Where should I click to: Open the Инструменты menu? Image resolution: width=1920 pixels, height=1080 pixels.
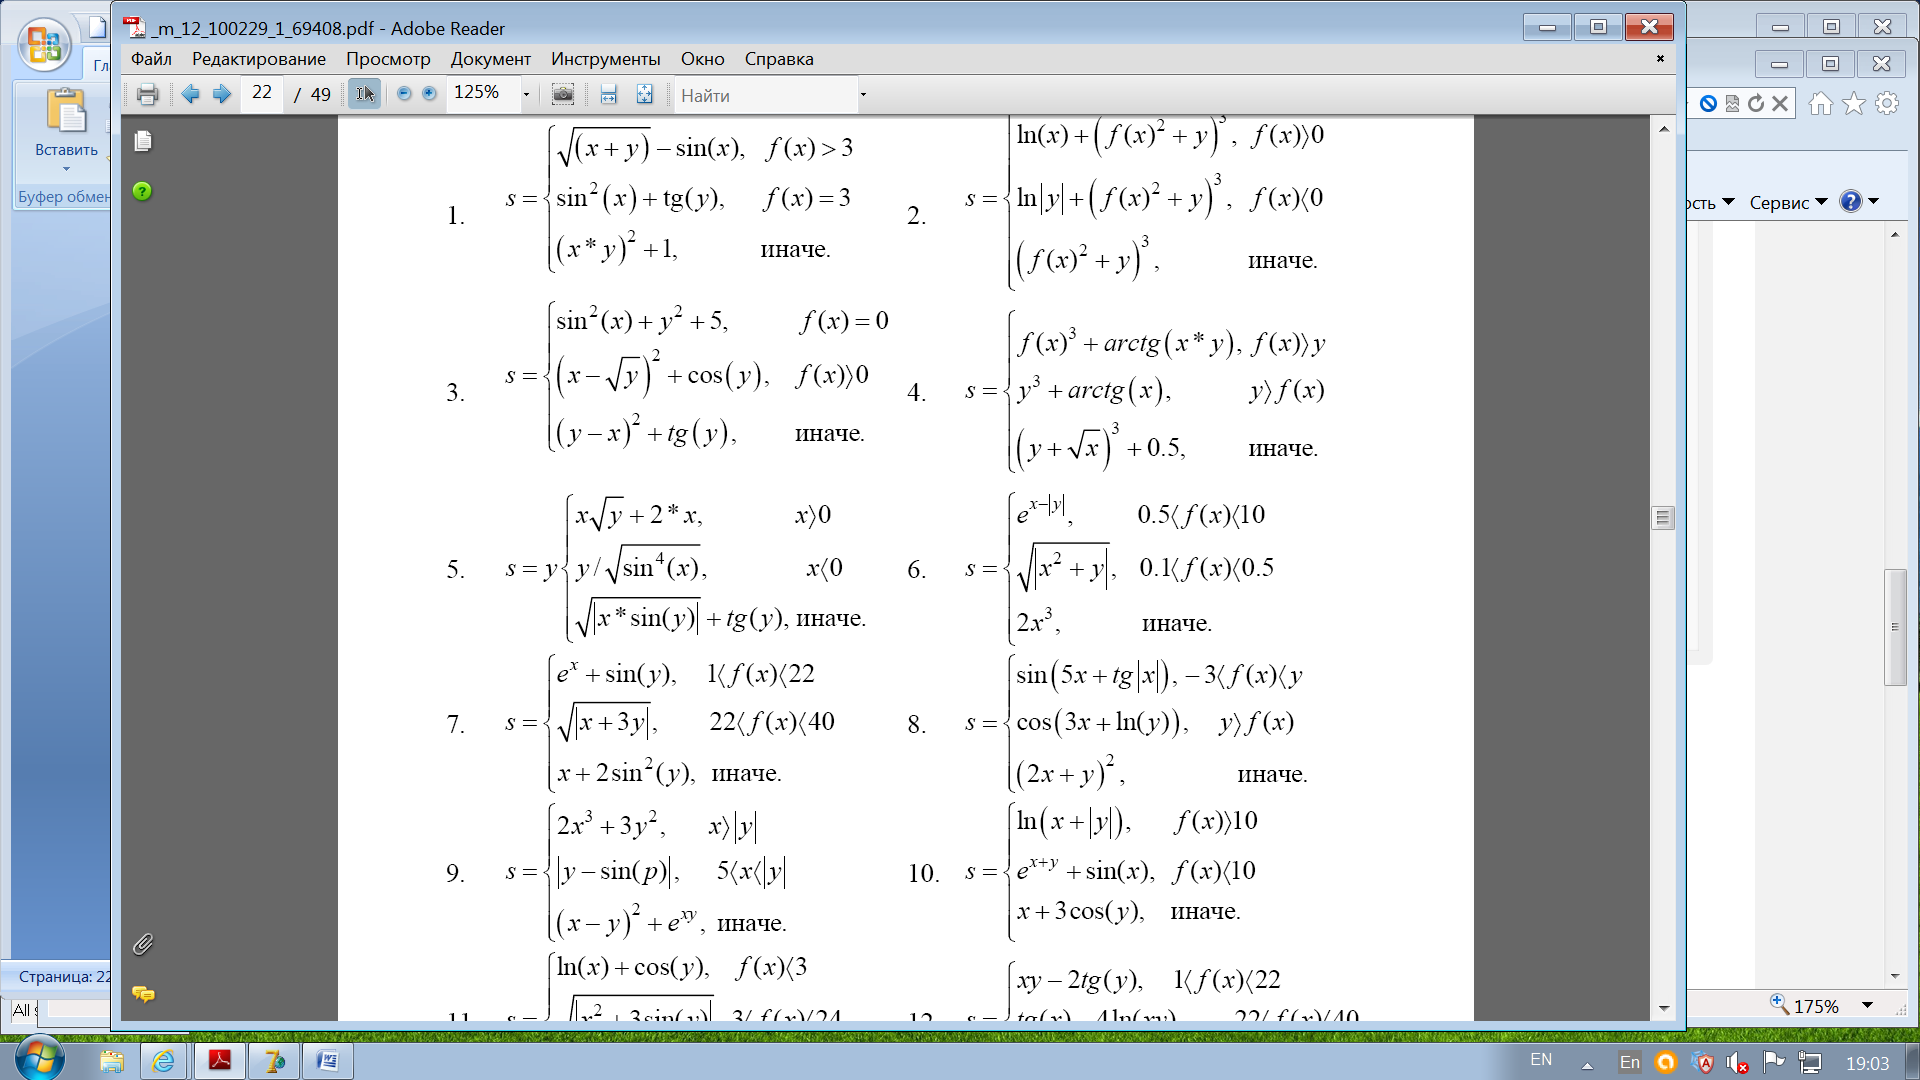tap(605, 59)
